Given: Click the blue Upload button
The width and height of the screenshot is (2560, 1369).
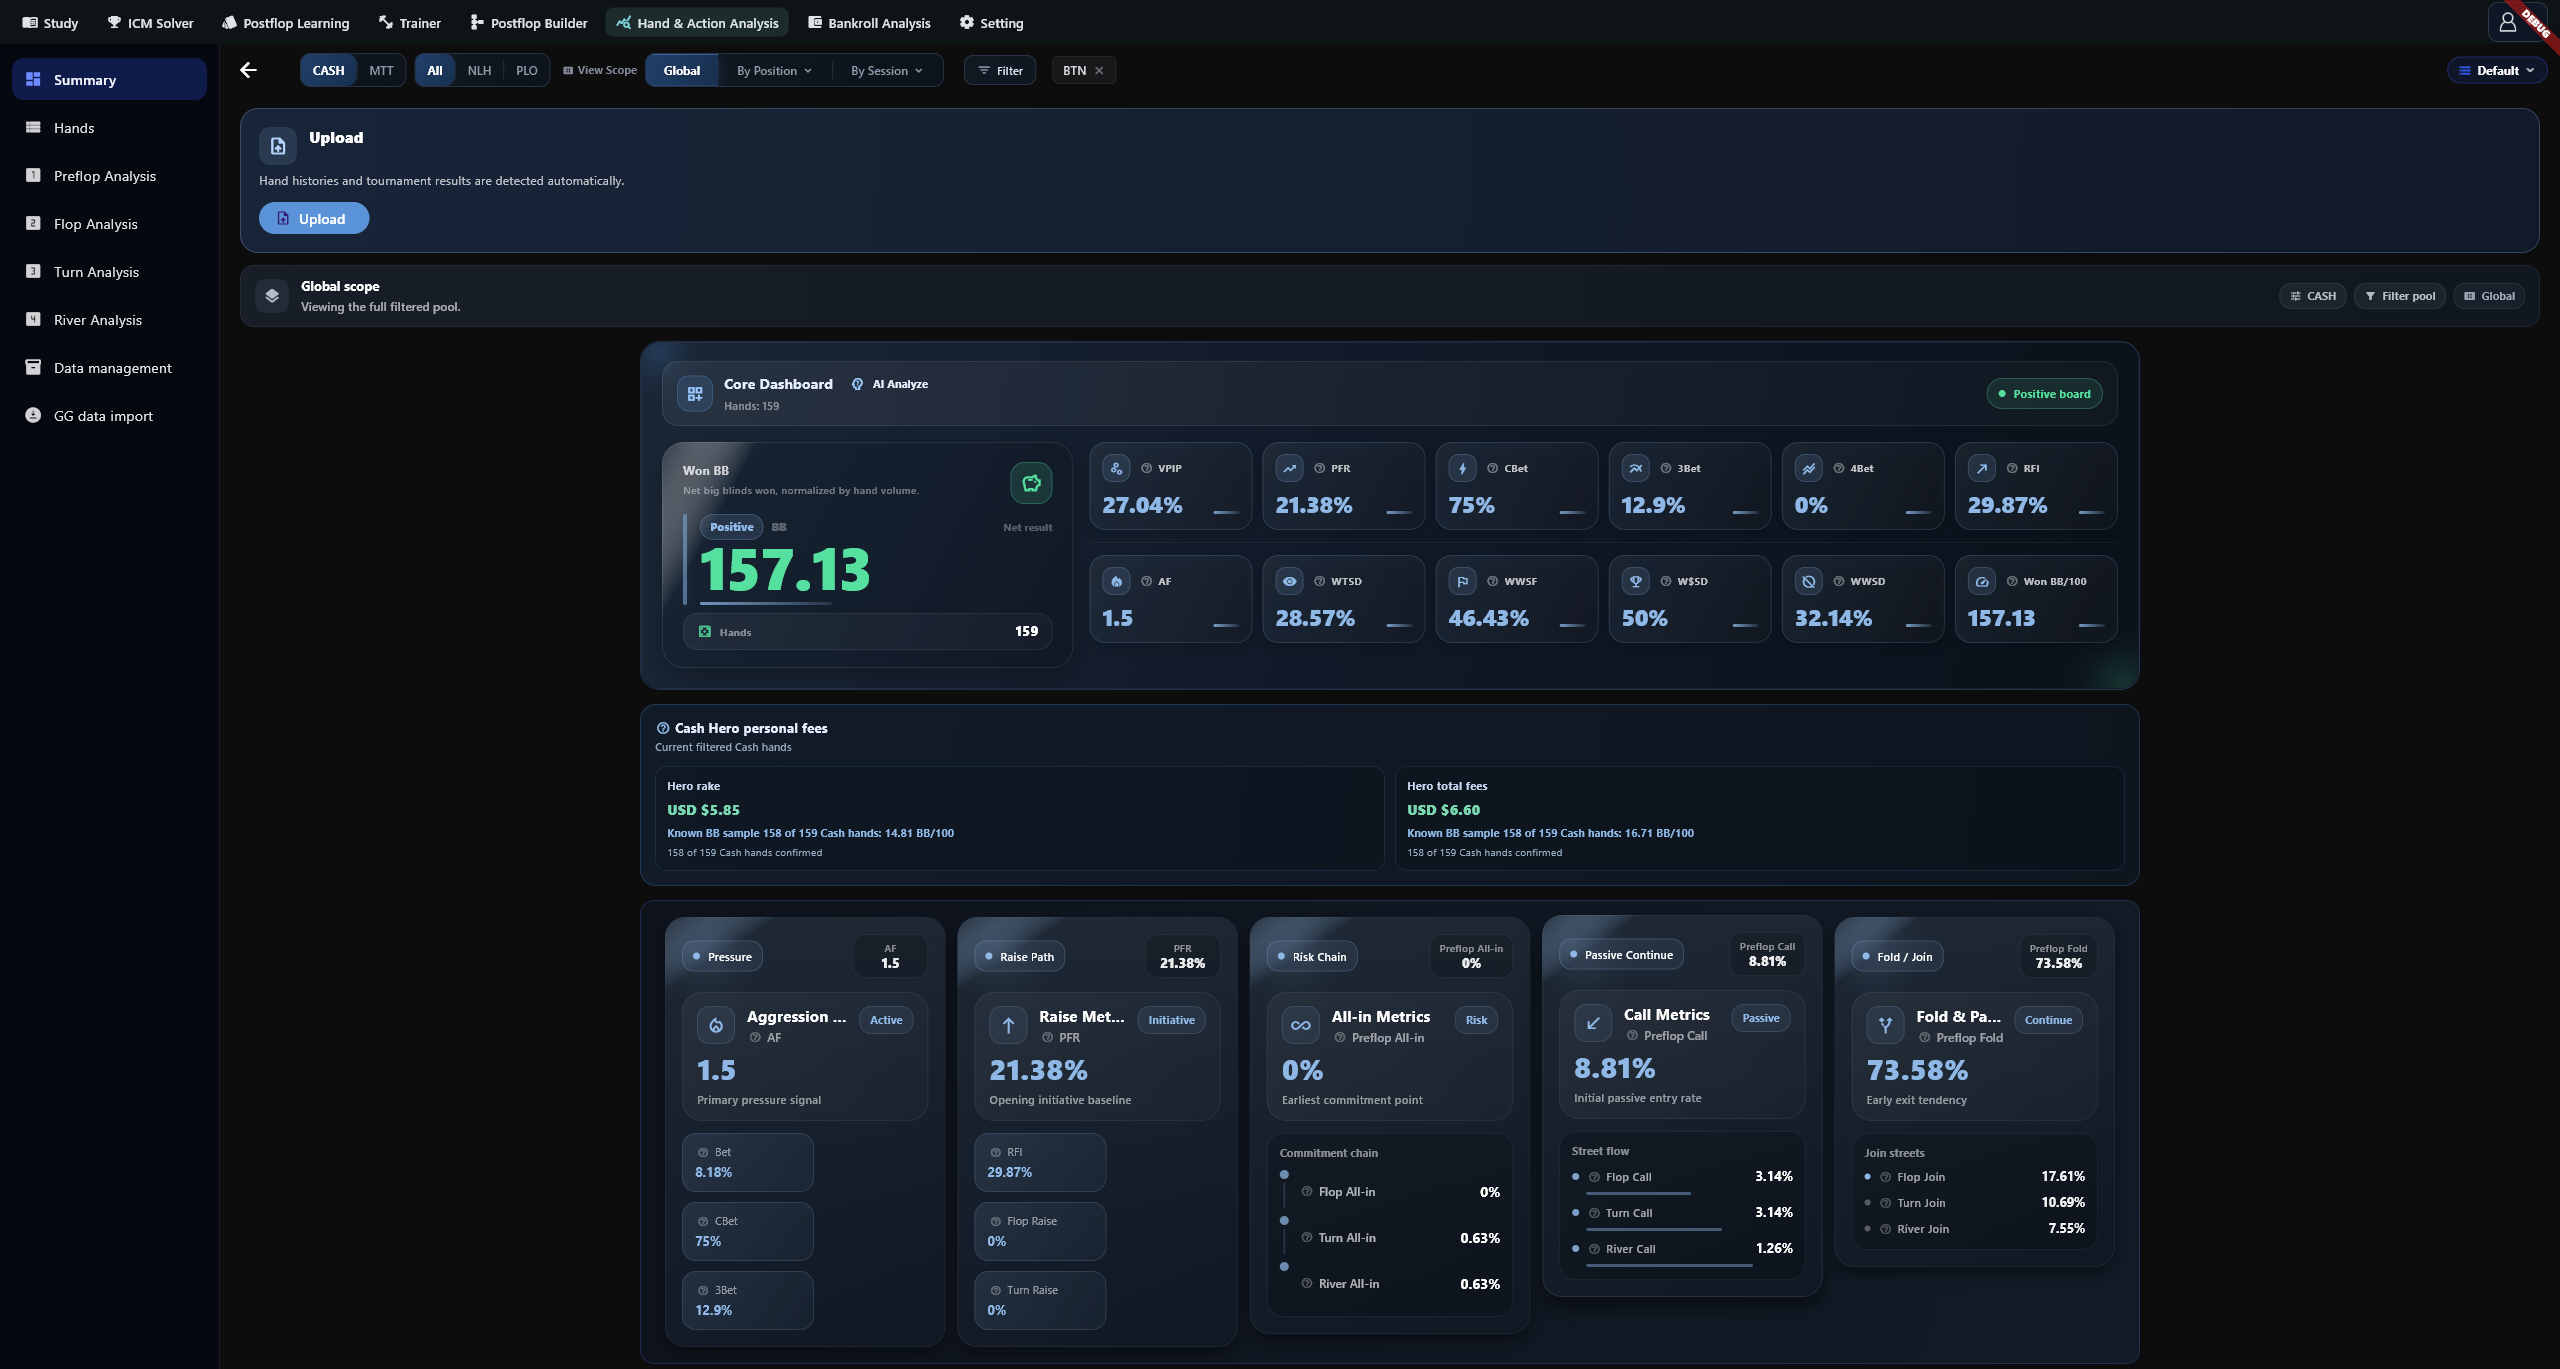Looking at the screenshot, I should pyautogui.click(x=314, y=218).
